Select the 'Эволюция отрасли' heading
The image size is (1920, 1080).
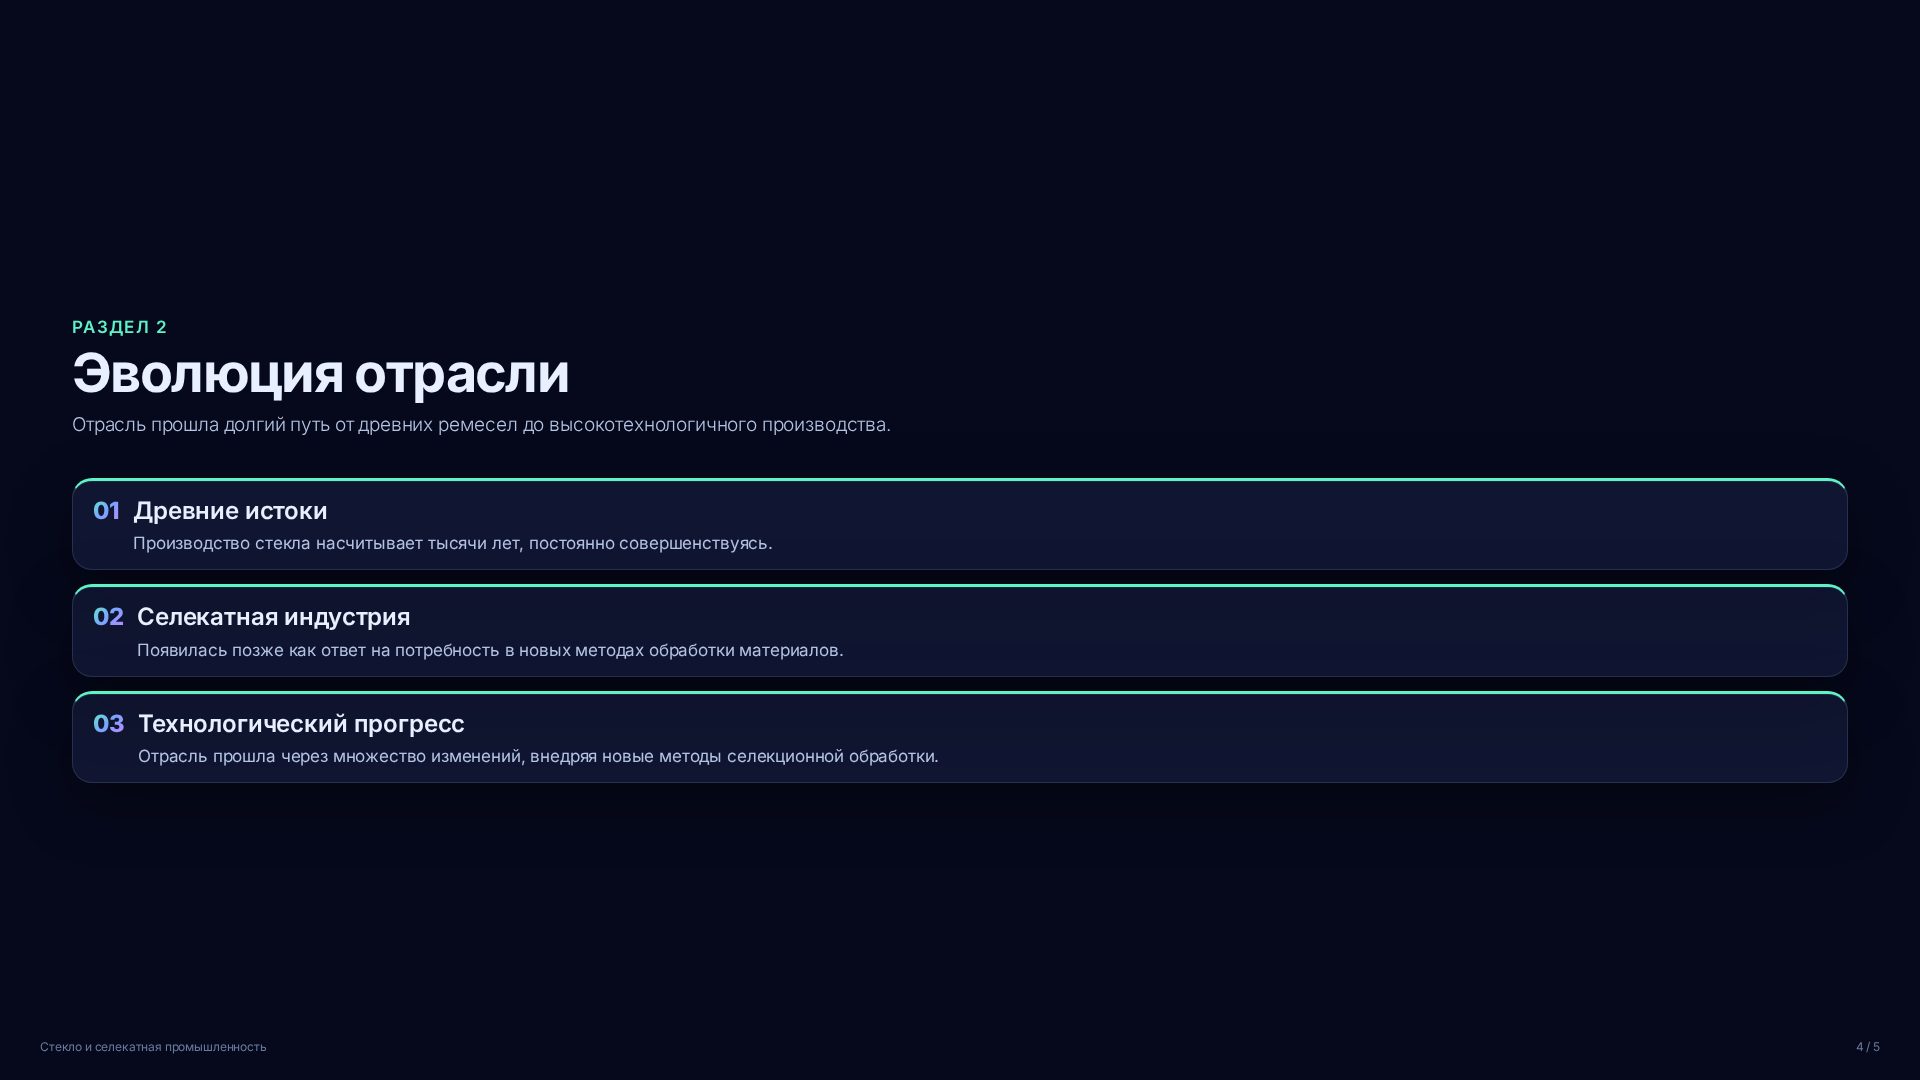click(320, 373)
